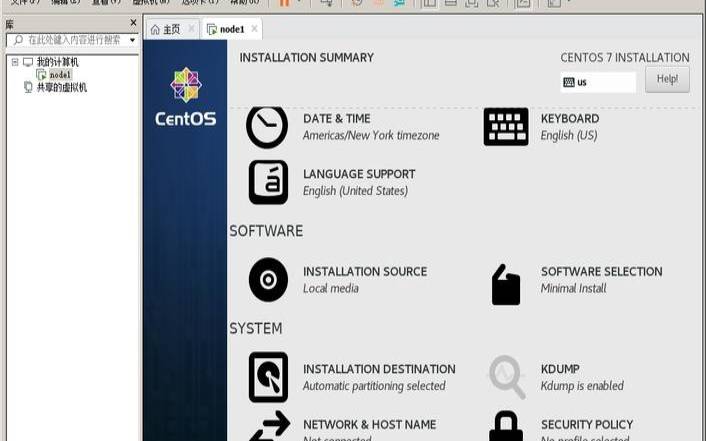Close the node1 tab
This screenshot has height=441, width=706.
[254, 29]
